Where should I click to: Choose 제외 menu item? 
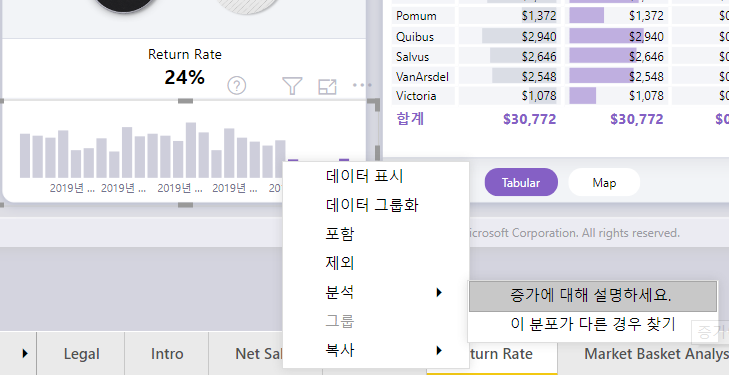[x=340, y=263]
